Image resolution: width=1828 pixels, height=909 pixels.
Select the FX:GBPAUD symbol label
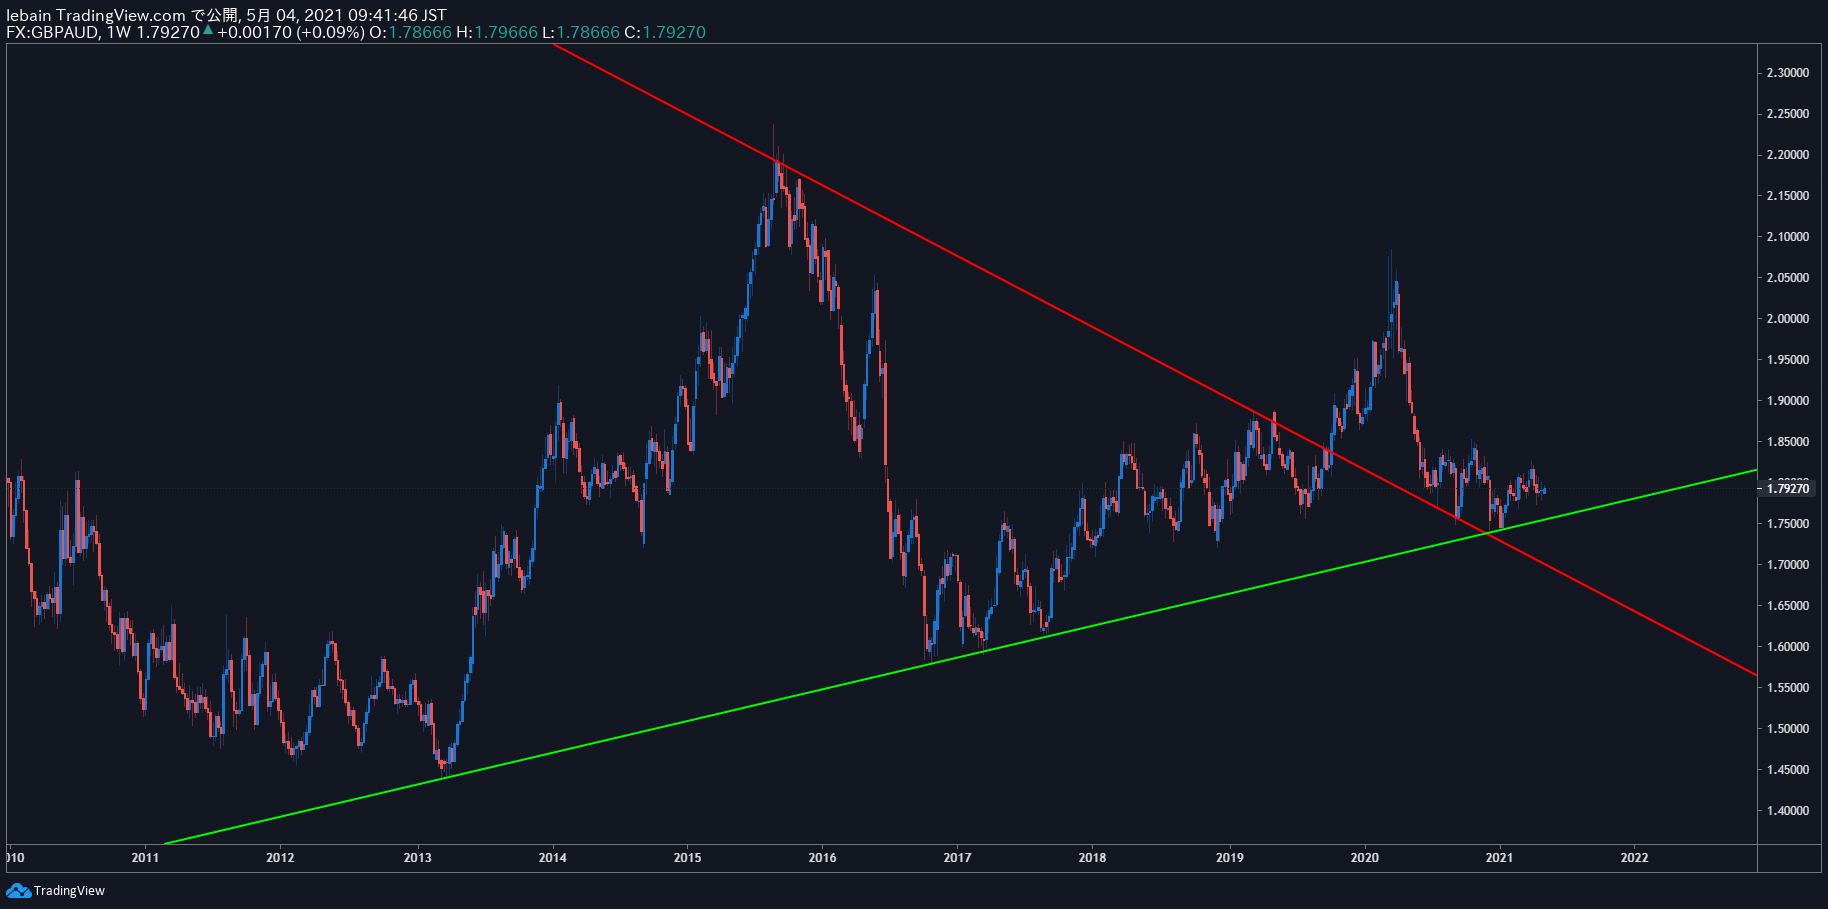[52, 32]
